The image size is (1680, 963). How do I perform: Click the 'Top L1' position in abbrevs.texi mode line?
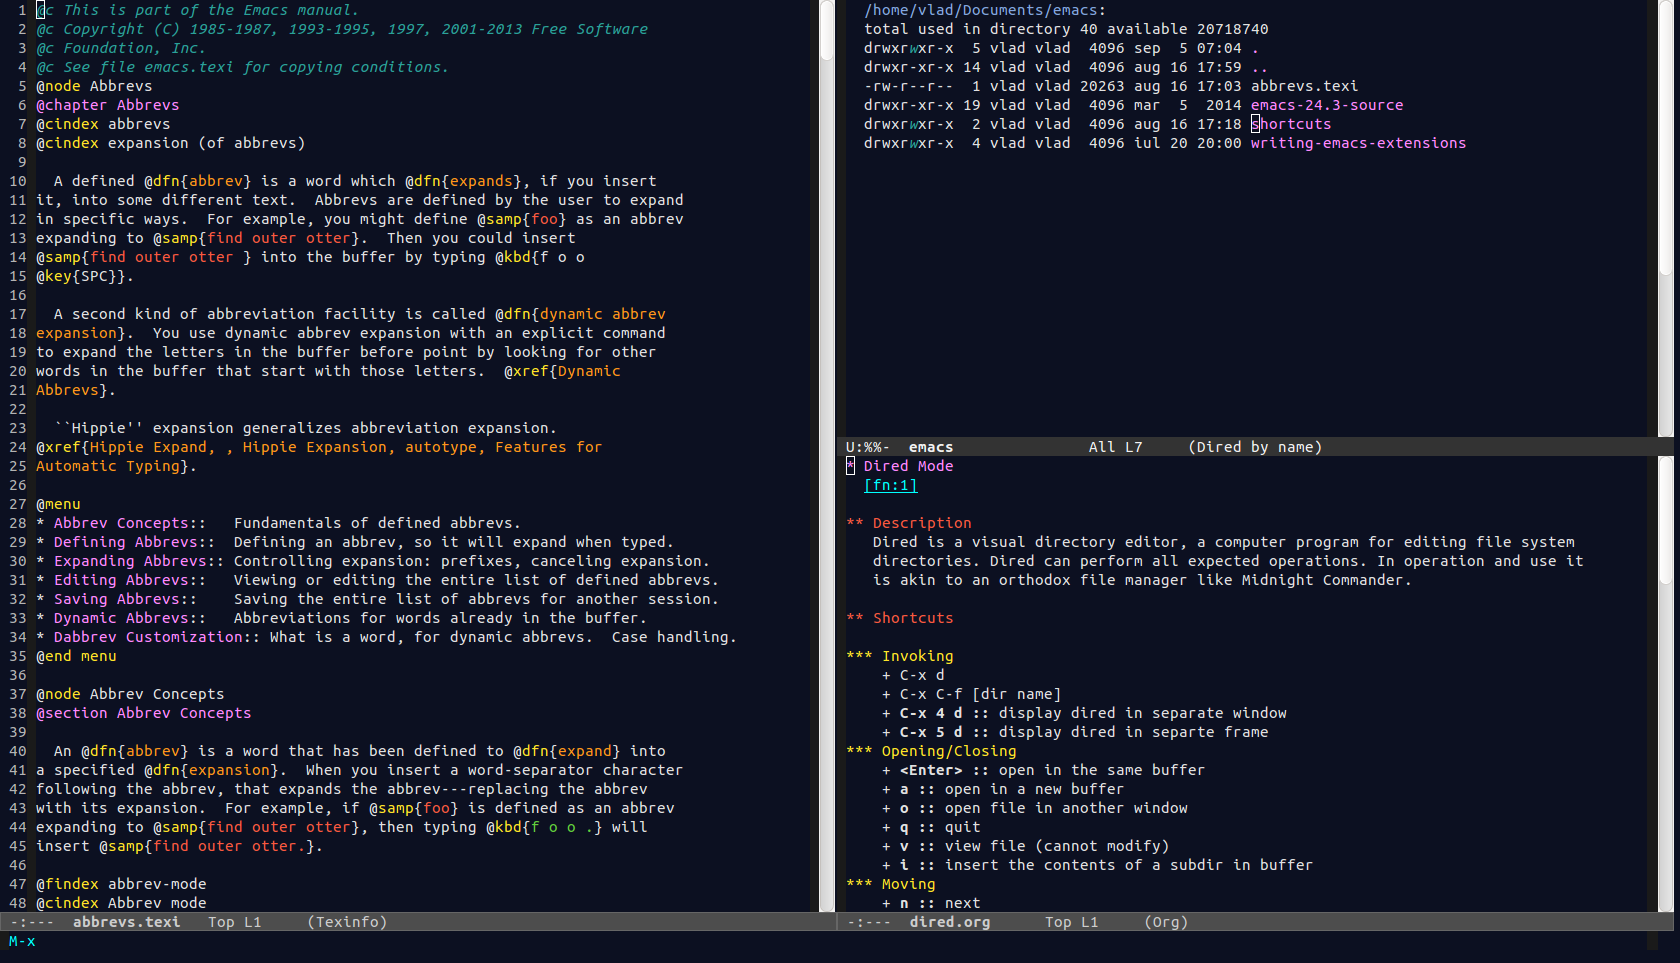(x=234, y=922)
